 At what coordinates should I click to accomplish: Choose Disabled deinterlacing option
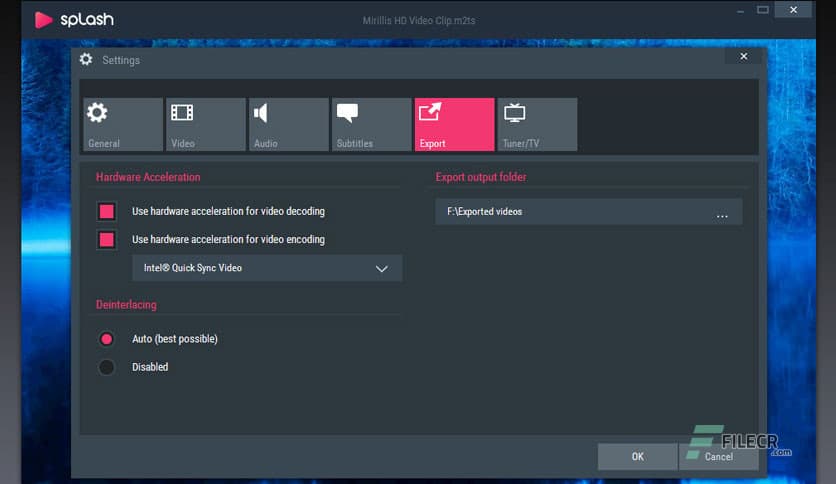[107, 367]
